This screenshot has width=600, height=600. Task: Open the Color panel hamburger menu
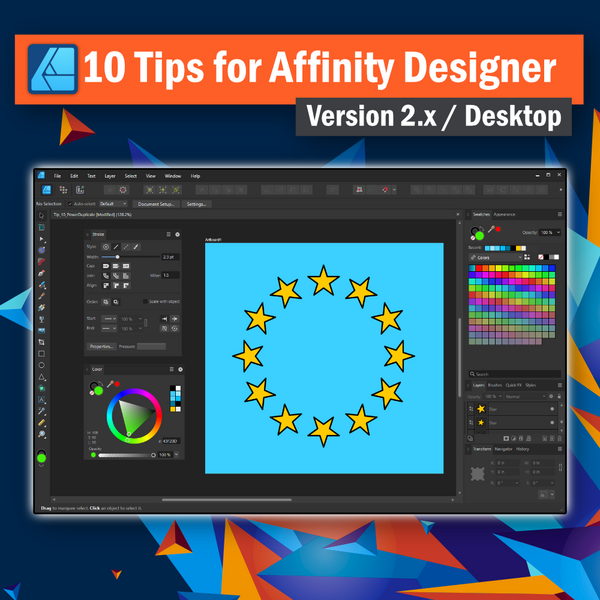coord(171,369)
